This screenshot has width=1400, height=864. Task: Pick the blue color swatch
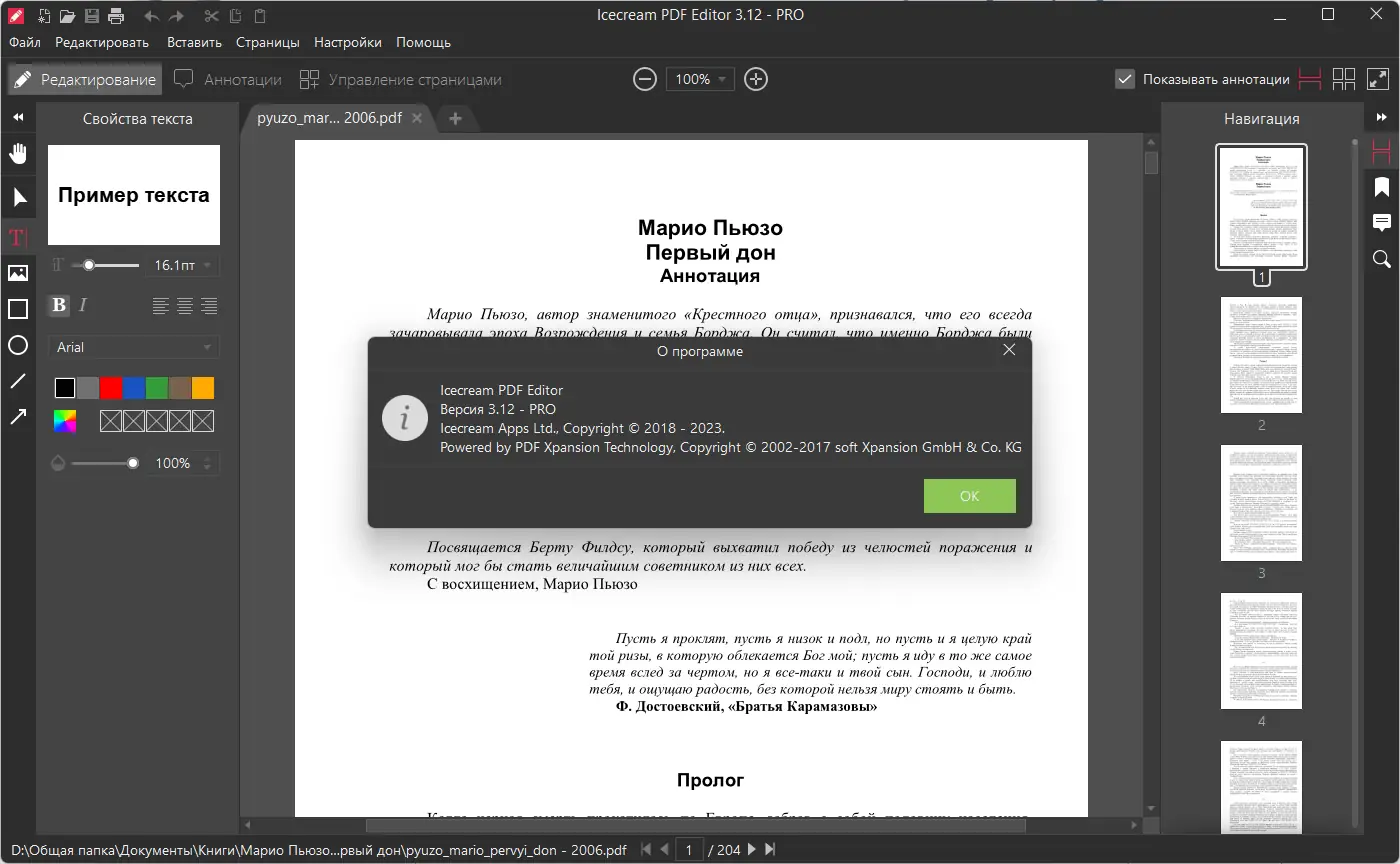(x=134, y=388)
